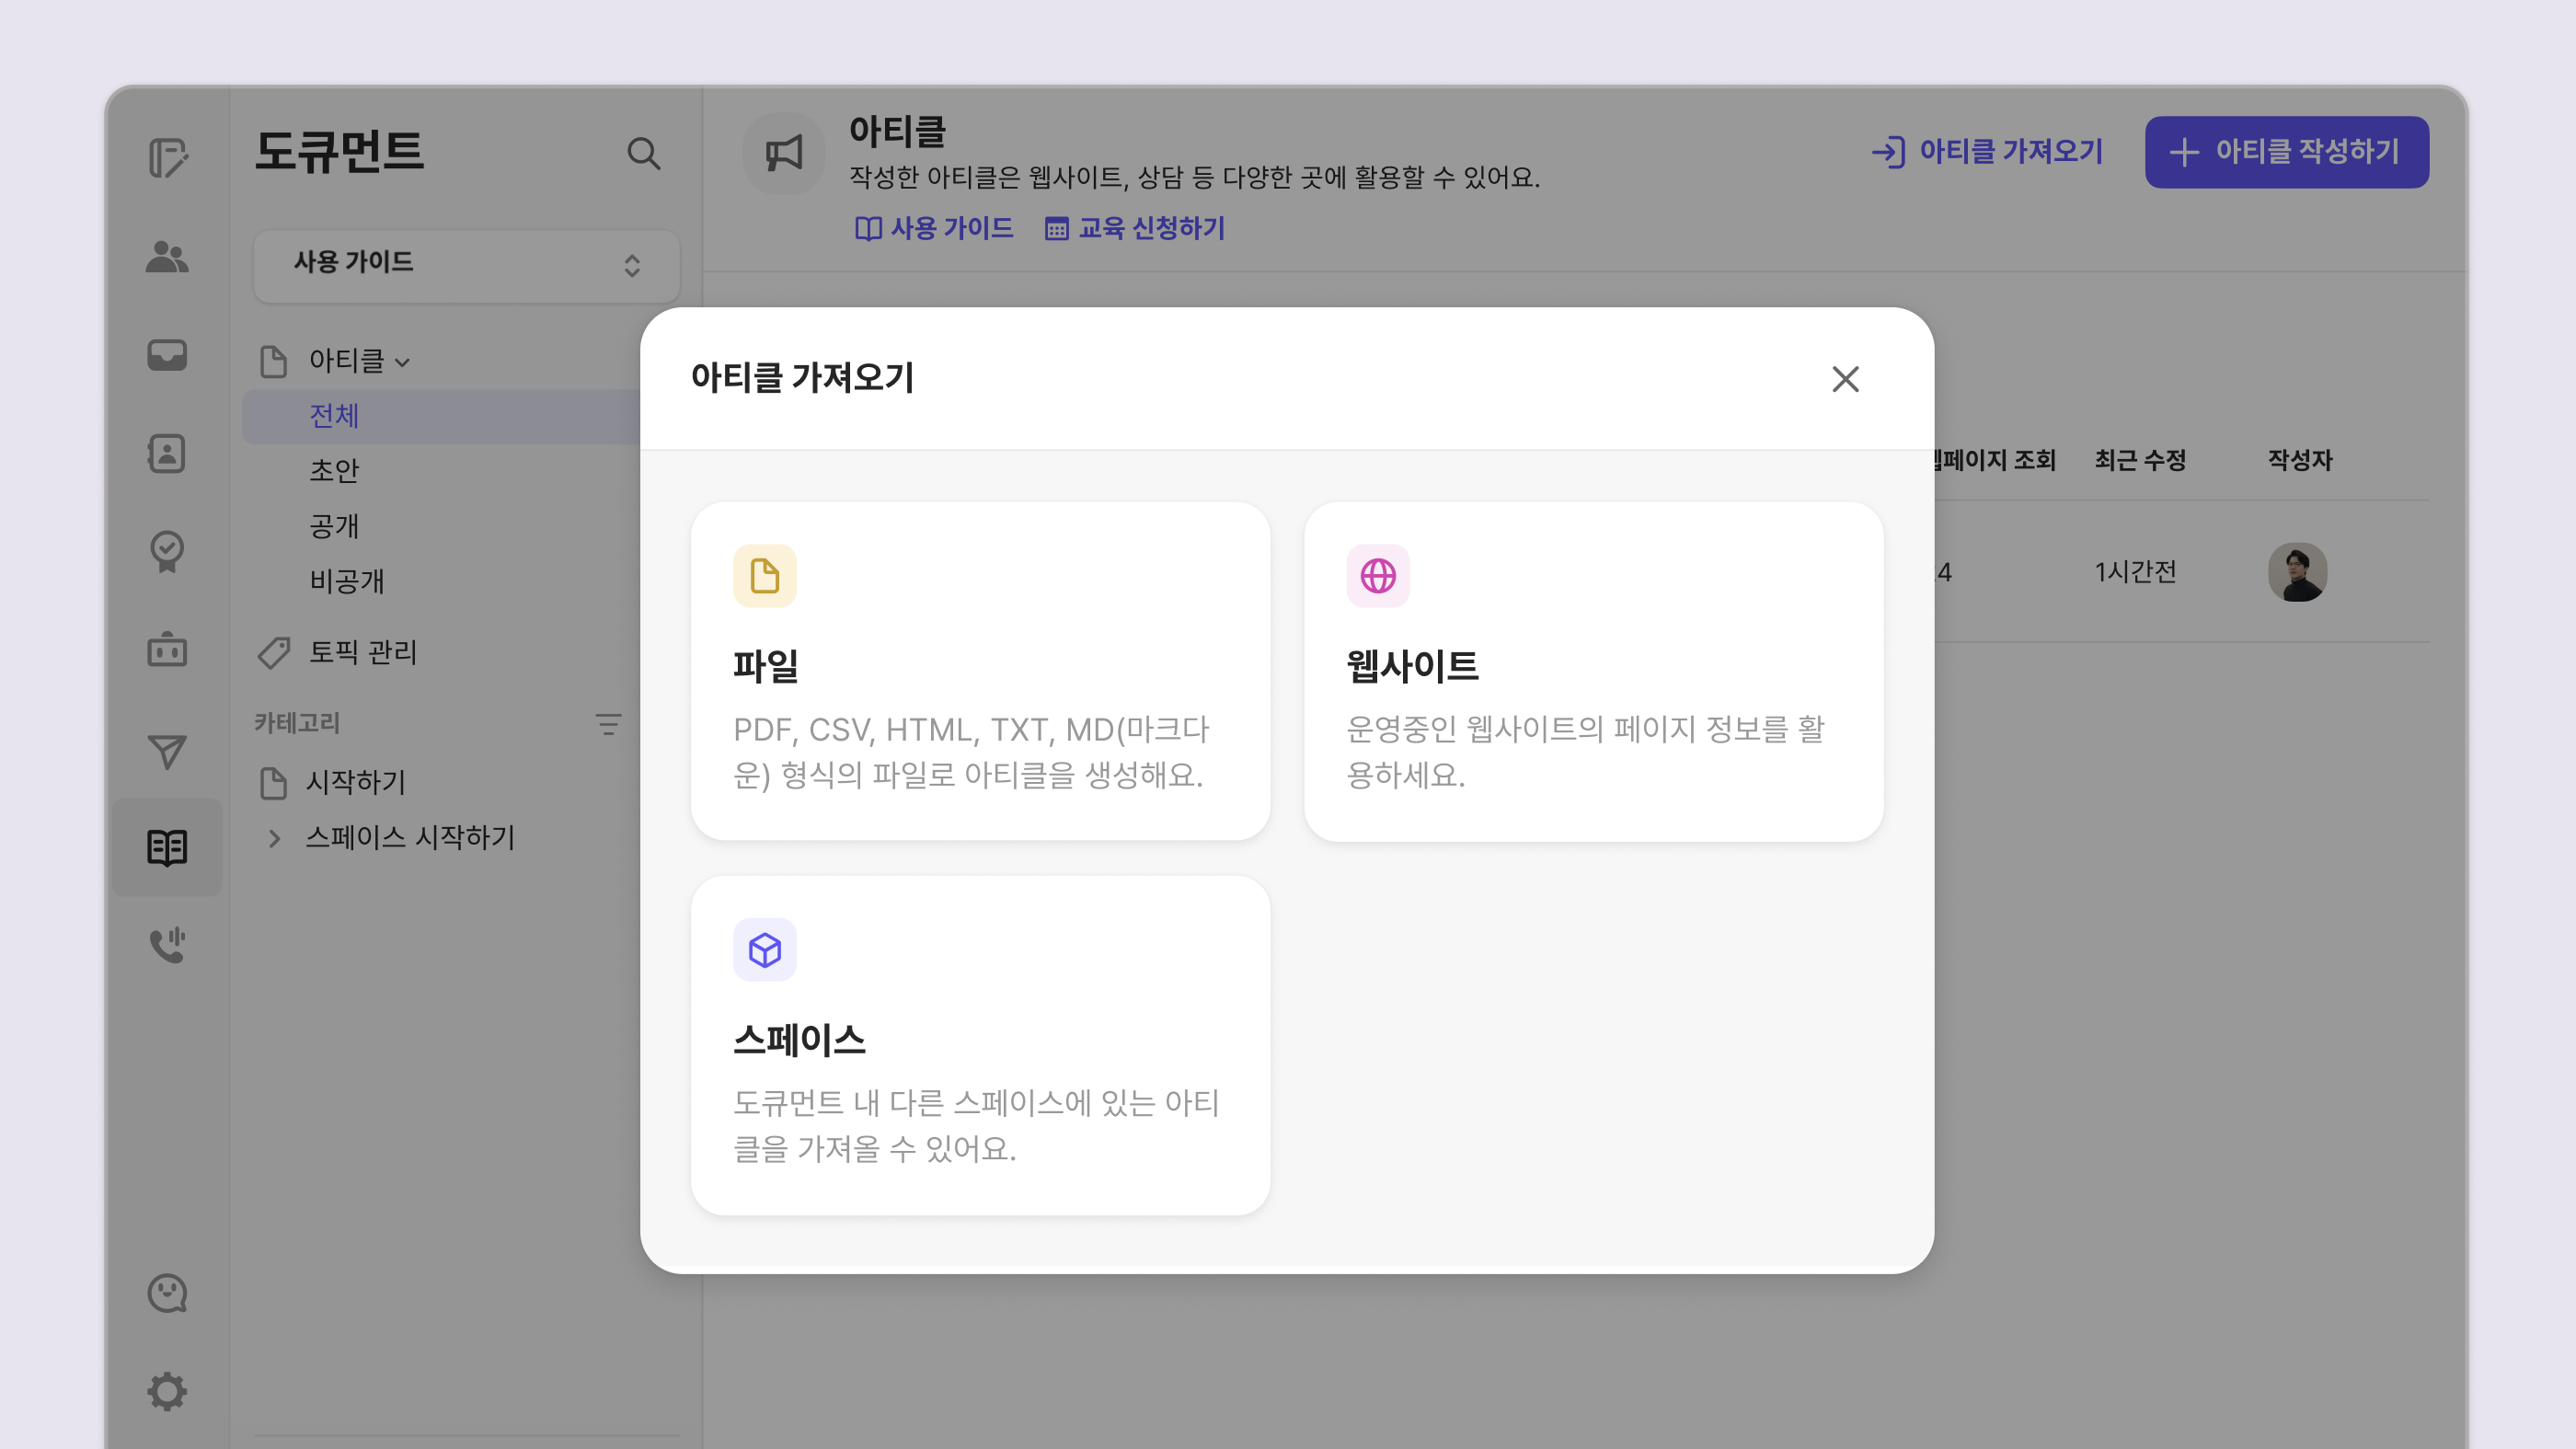The image size is (2576, 1449).
Task: Select the 비공개 filter in sidebar
Action: [x=346, y=581]
